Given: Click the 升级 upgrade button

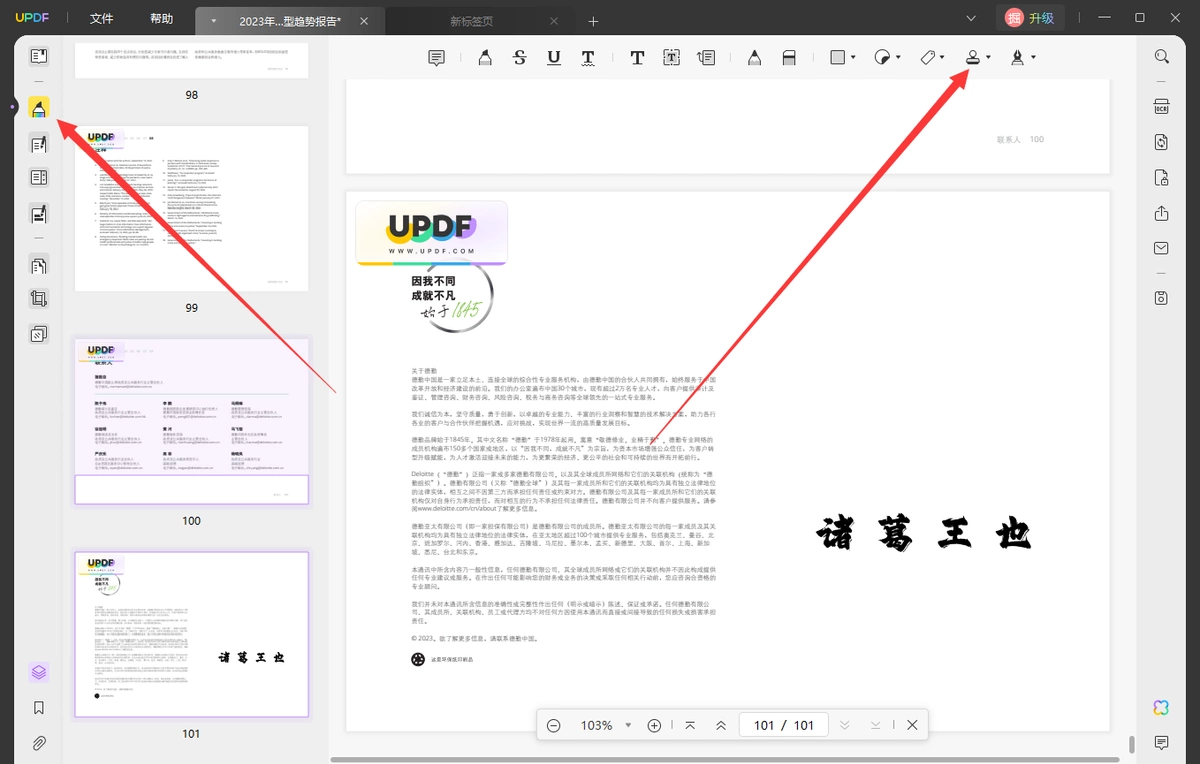Looking at the screenshot, I should (1029, 18).
